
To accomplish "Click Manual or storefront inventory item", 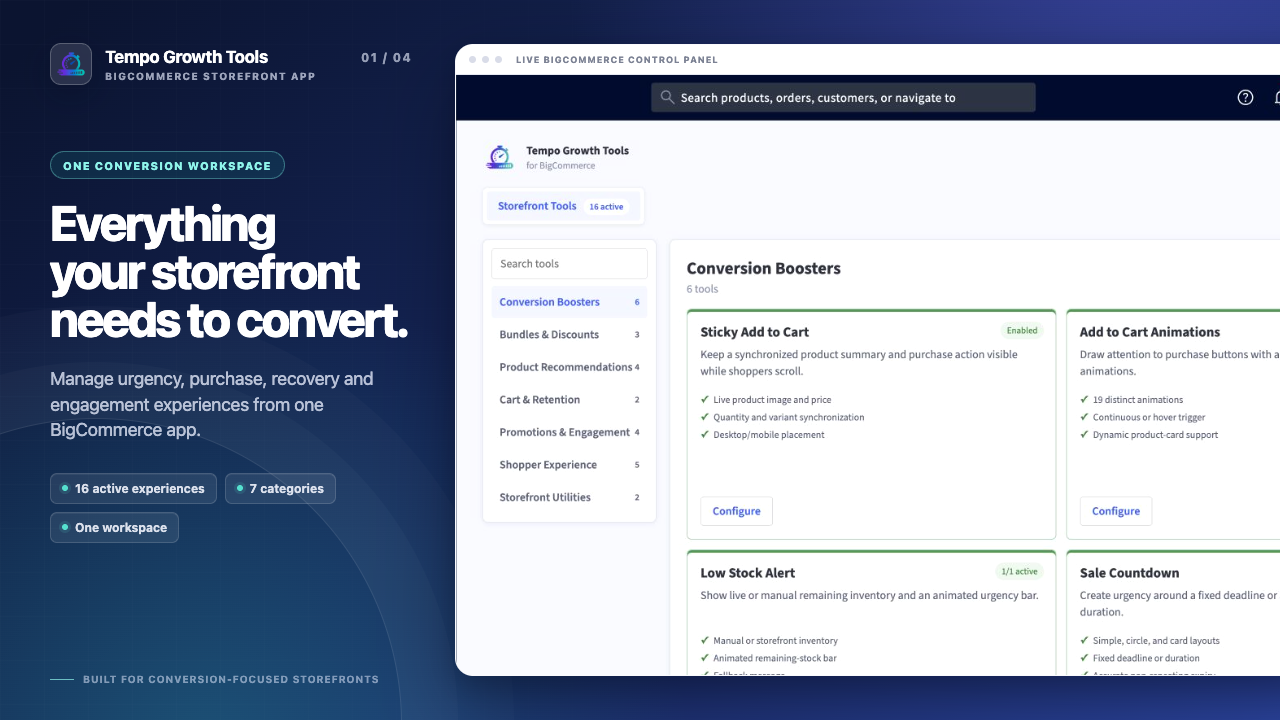I will (769, 641).
